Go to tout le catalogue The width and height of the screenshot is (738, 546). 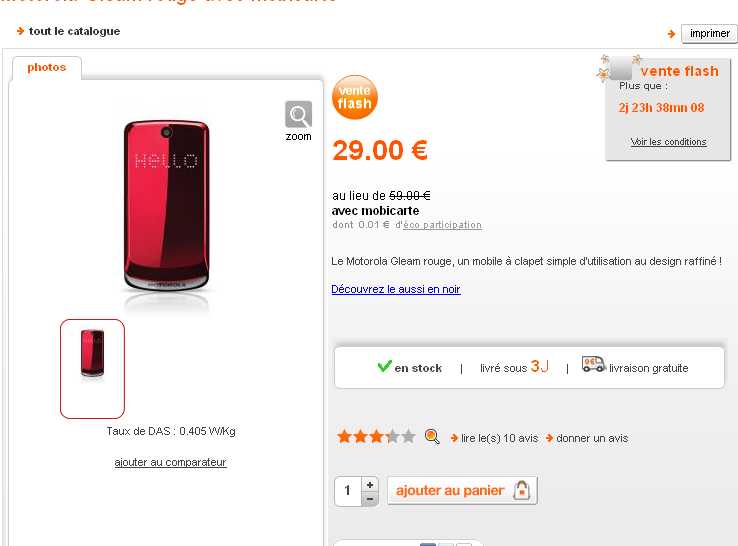click(74, 31)
